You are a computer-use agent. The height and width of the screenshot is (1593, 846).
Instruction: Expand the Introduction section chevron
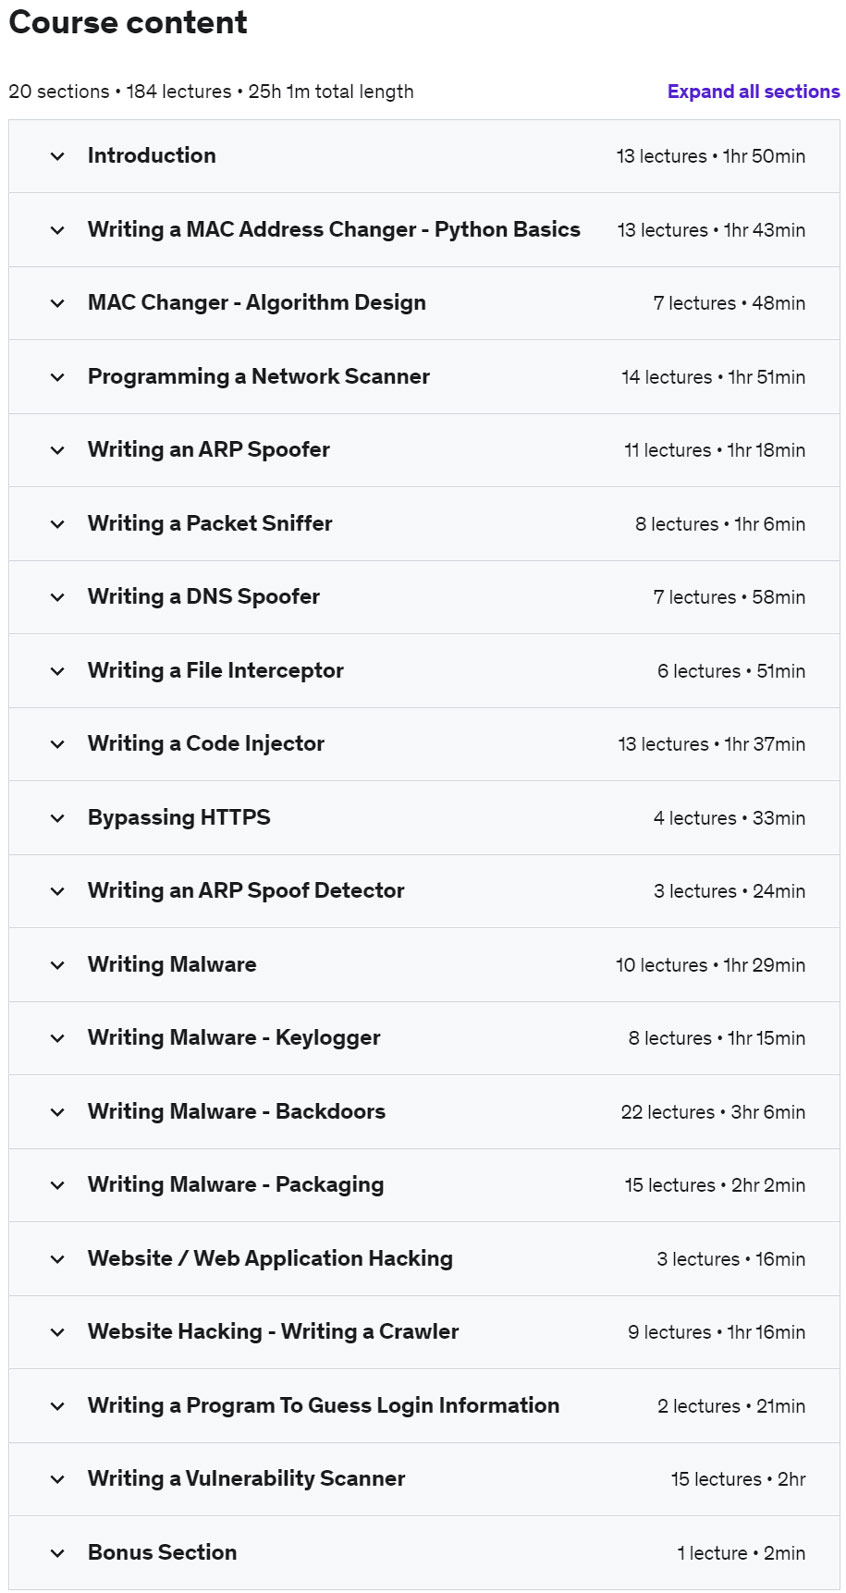(x=57, y=156)
